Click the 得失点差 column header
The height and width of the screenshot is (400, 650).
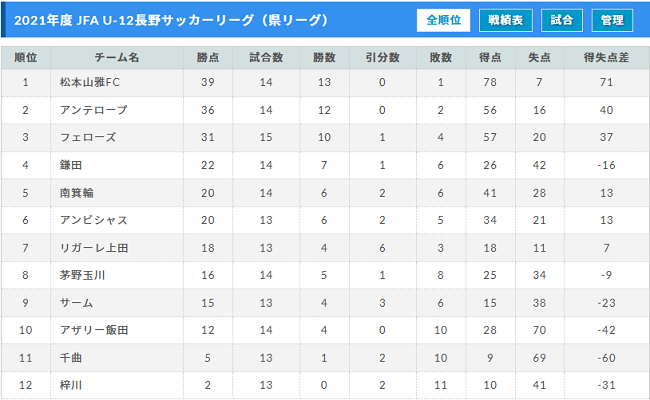(x=606, y=58)
